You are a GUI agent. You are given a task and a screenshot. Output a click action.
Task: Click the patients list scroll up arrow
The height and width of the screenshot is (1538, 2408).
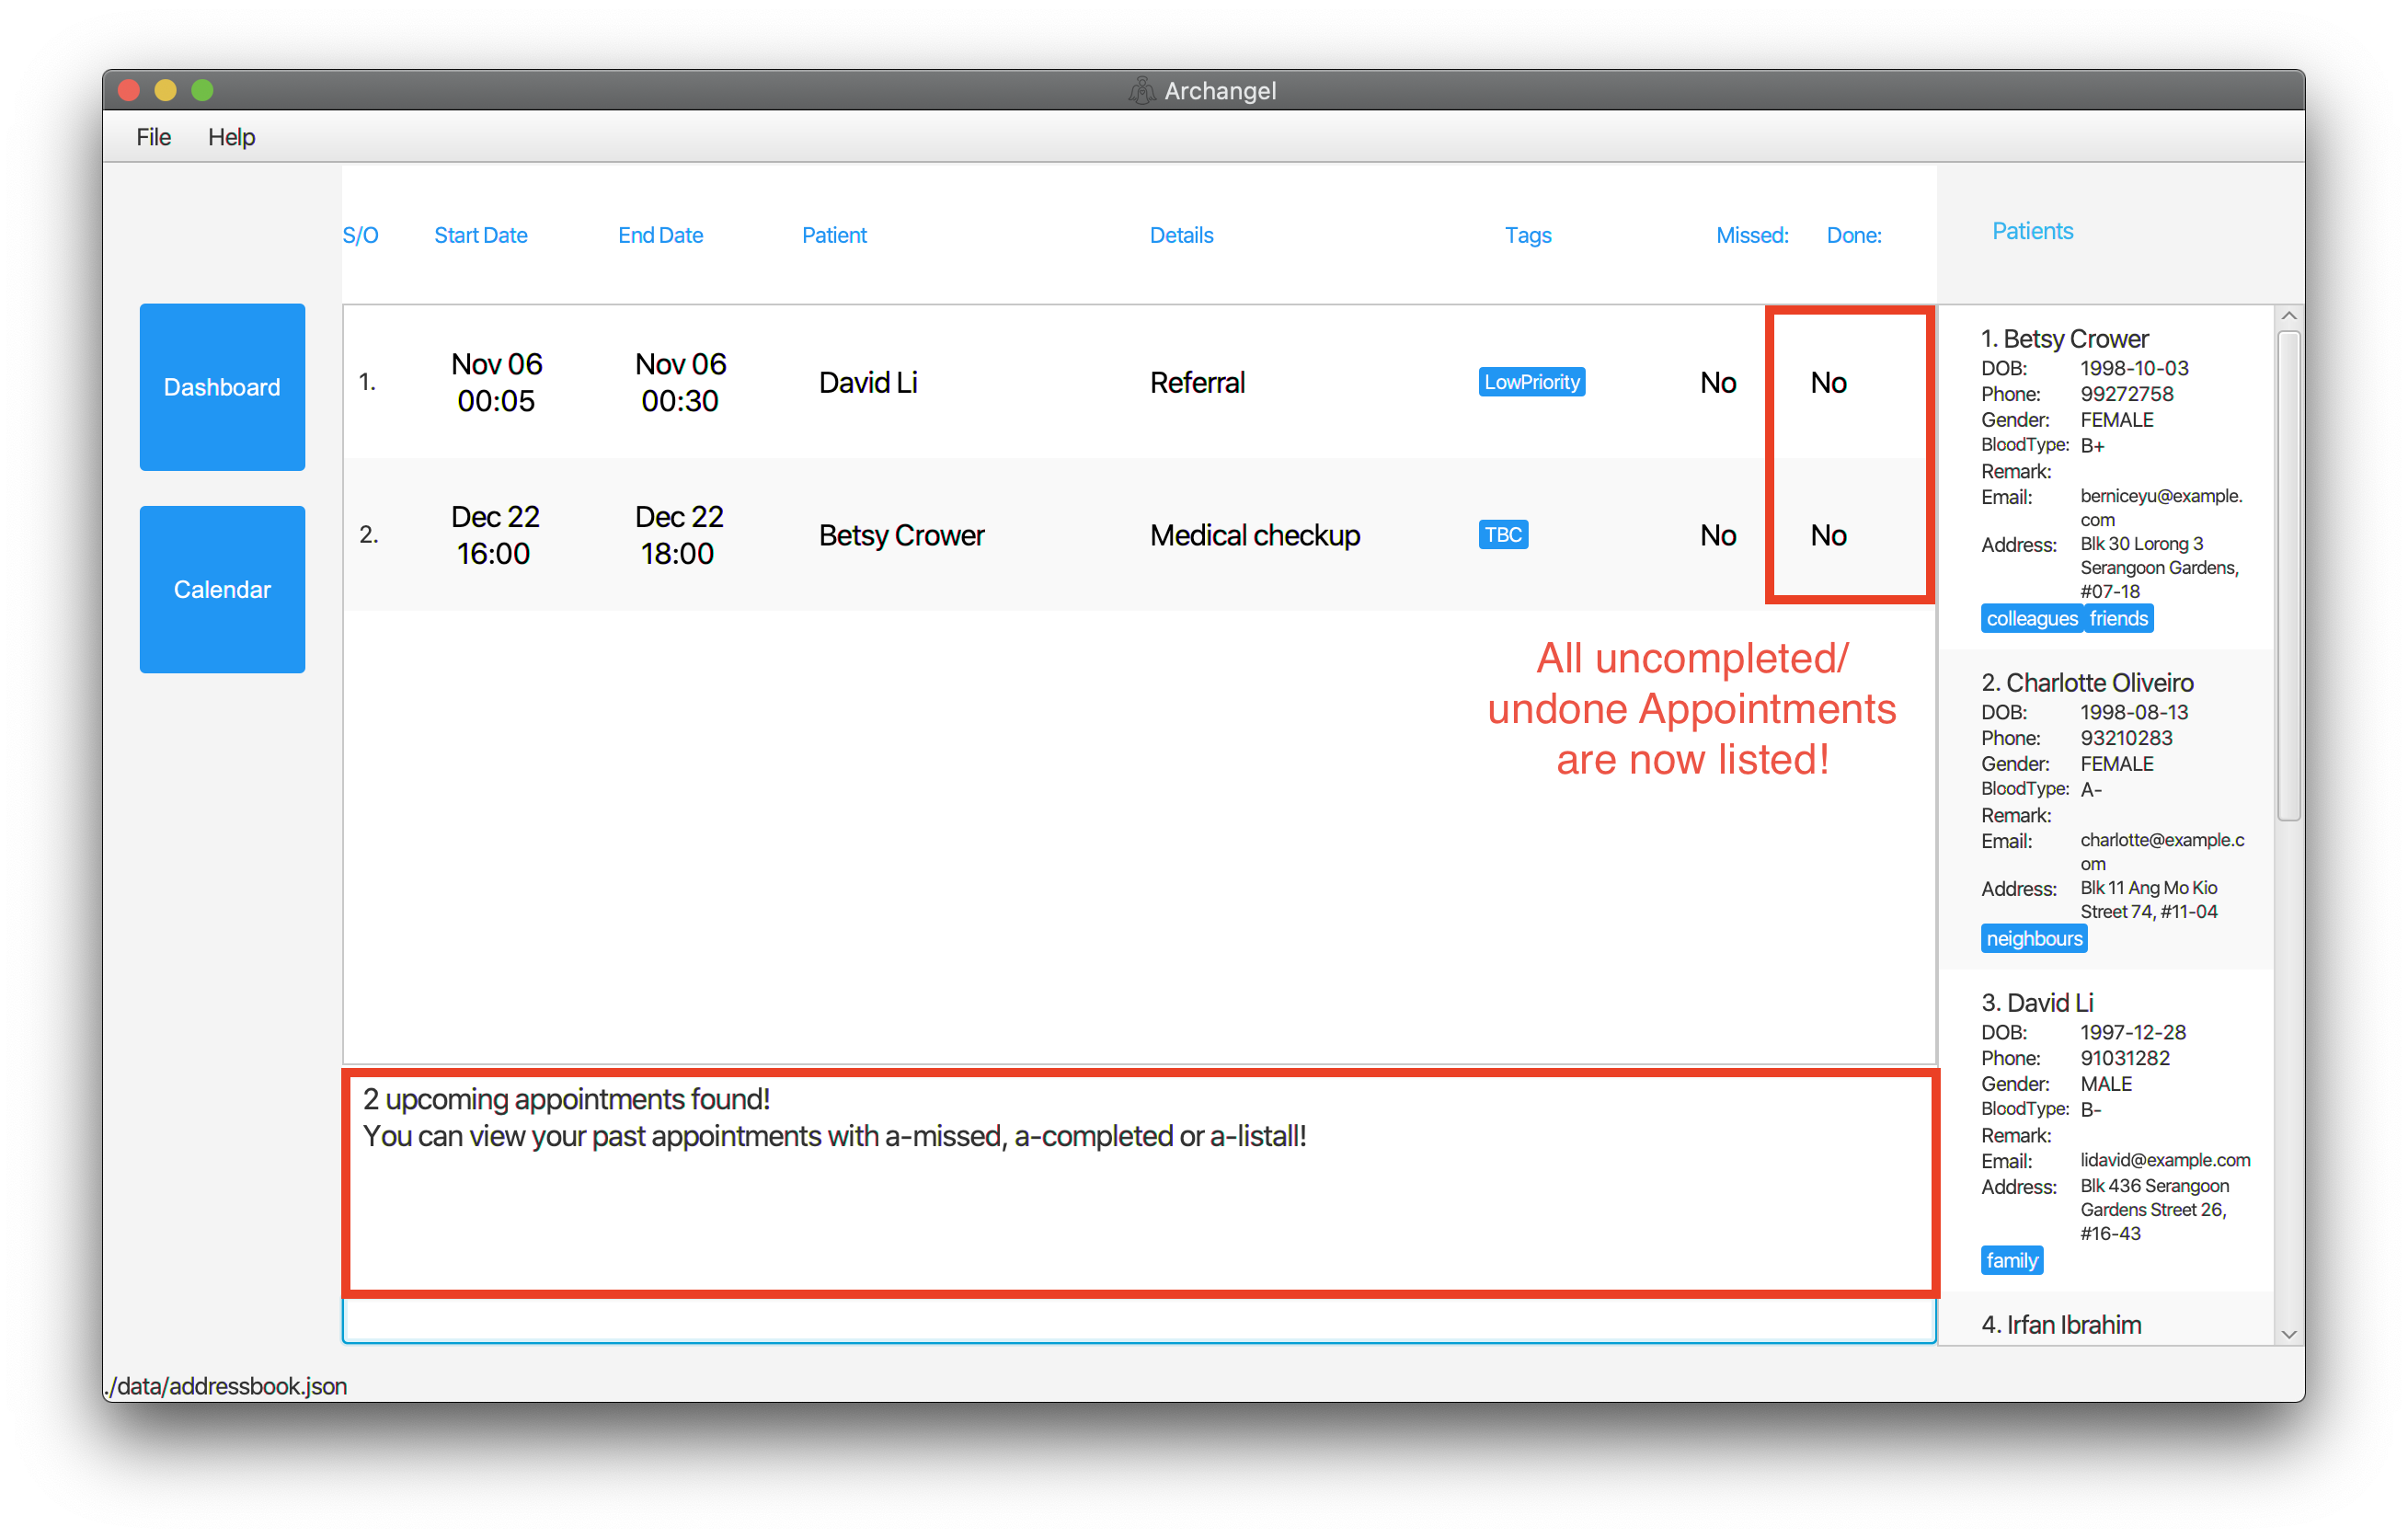[x=2288, y=316]
